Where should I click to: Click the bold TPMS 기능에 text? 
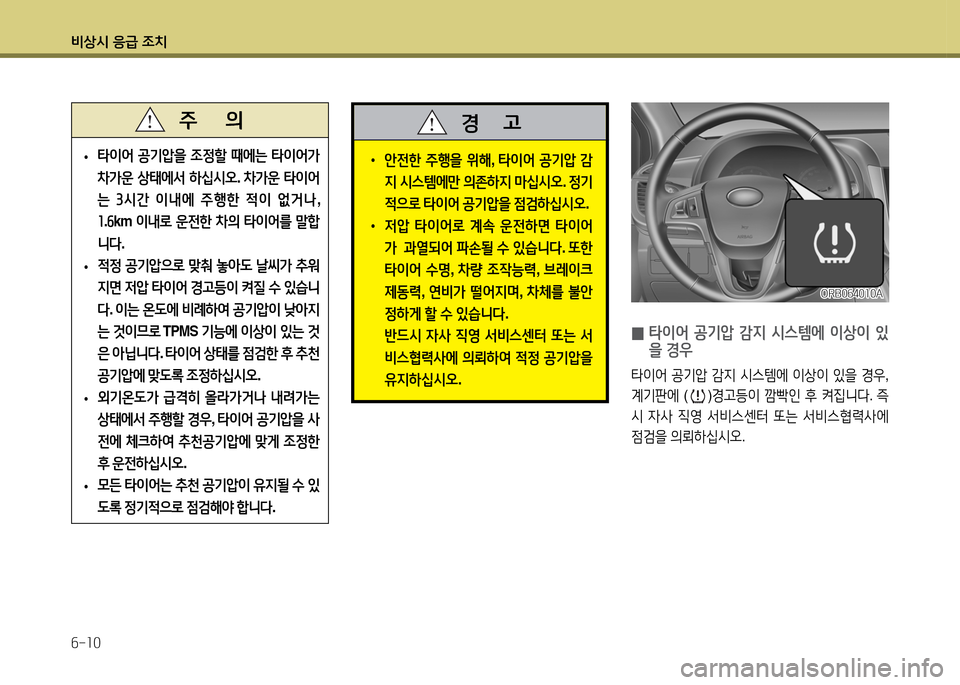coord(200,332)
